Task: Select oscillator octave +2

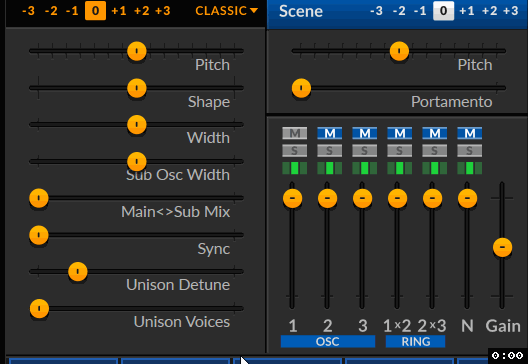Action: [142, 11]
